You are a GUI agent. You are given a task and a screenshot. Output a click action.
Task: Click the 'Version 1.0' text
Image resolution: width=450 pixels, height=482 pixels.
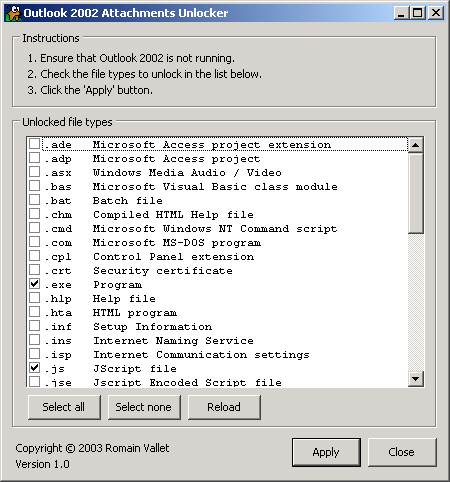tap(42, 464)
